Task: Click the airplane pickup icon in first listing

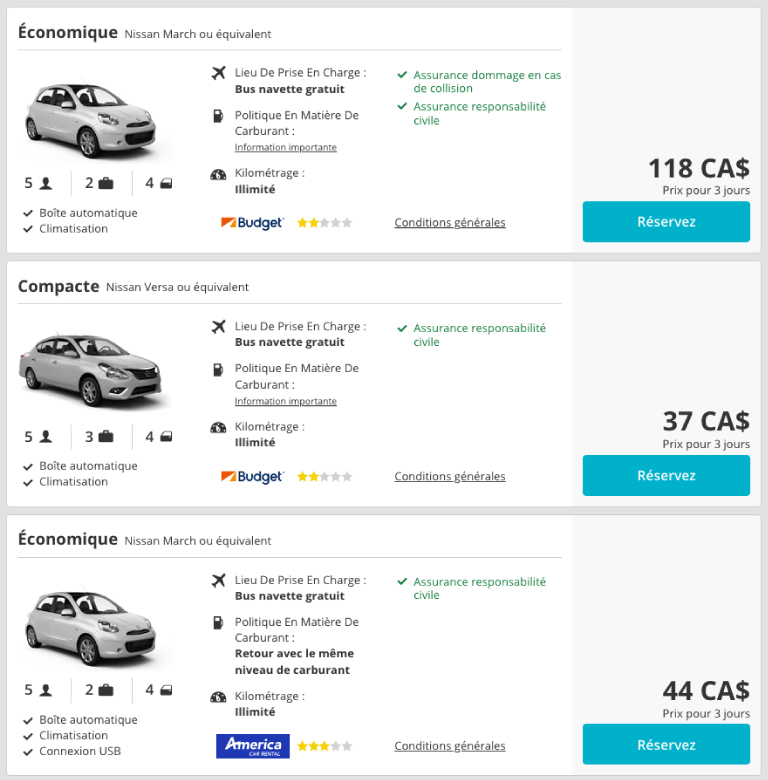Action: pos(218,73)
